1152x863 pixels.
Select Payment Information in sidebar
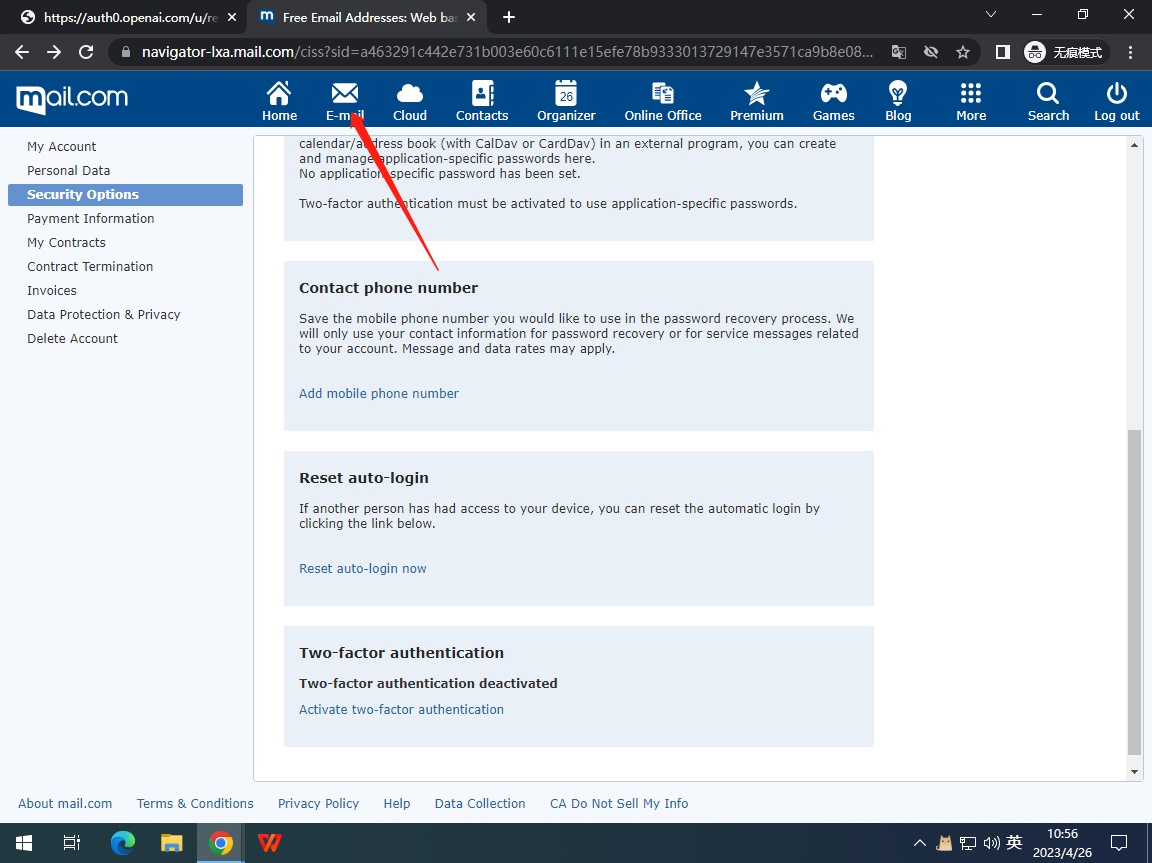91,219
